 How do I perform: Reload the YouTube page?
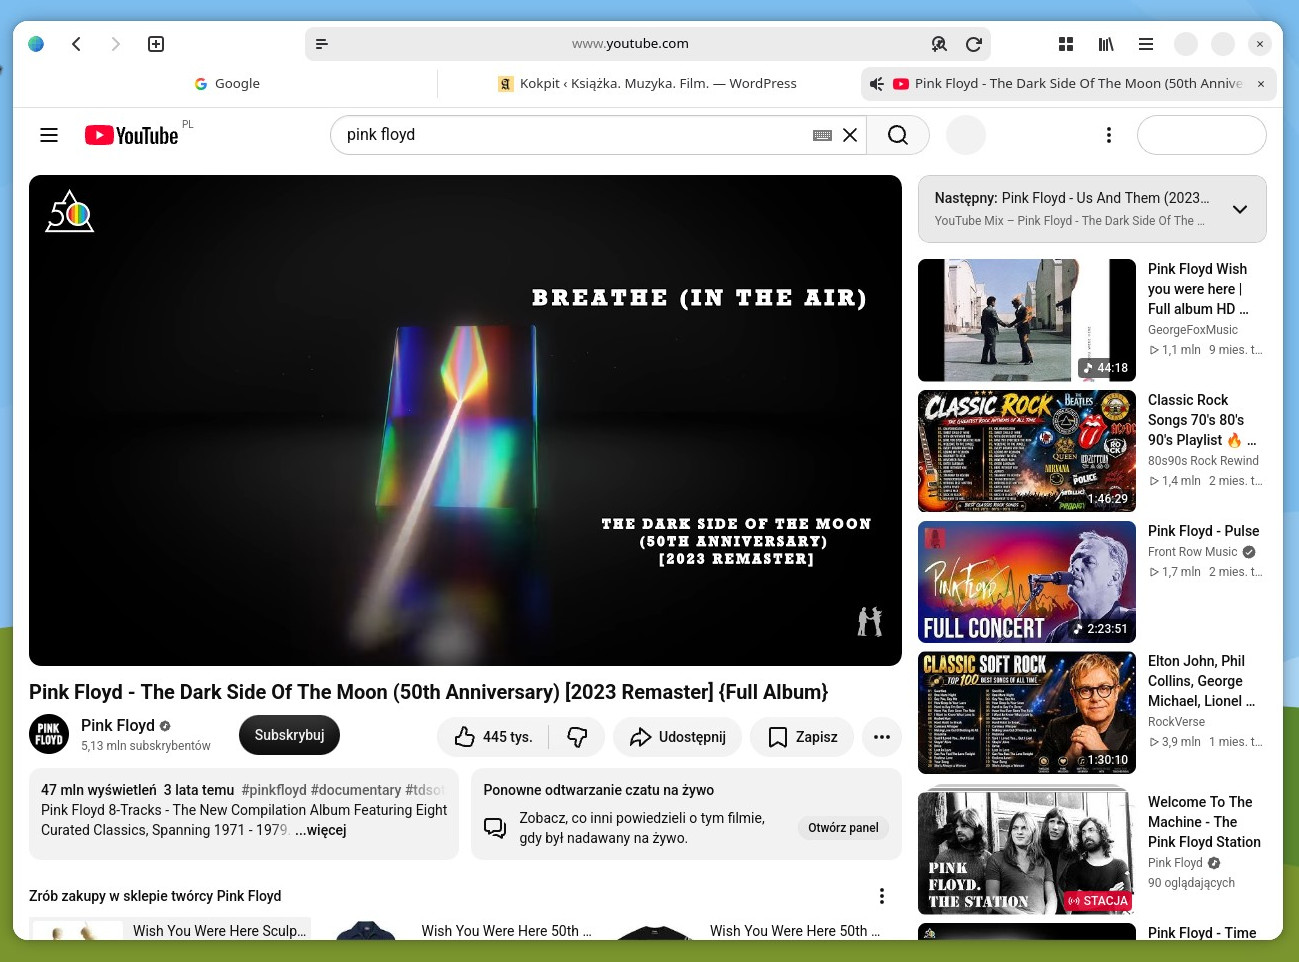point(973,44)
